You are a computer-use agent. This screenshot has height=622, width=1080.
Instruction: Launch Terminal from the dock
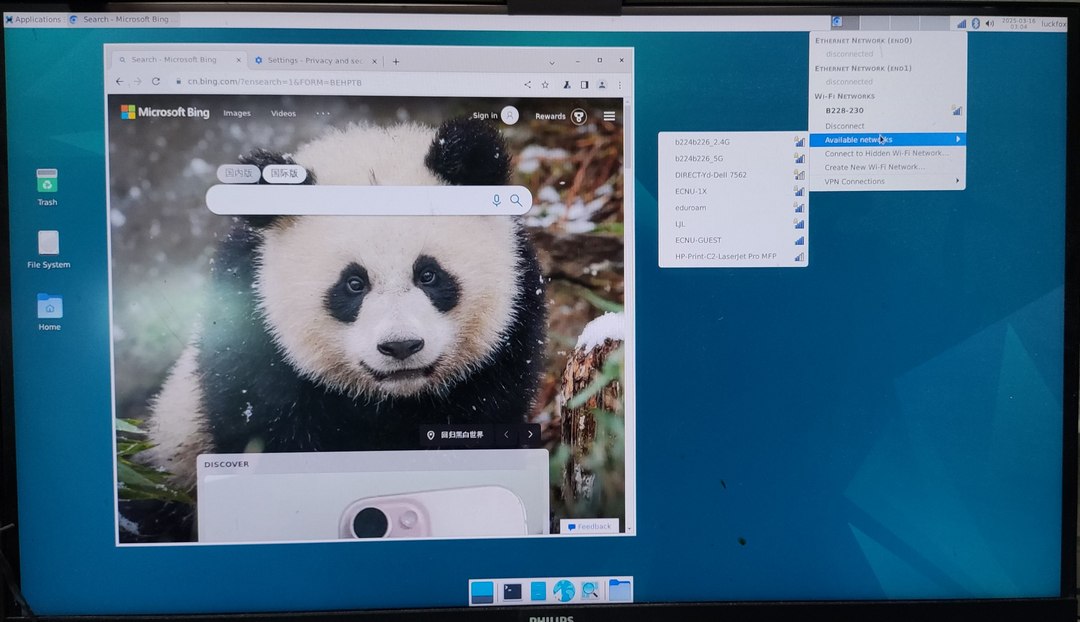512,591
